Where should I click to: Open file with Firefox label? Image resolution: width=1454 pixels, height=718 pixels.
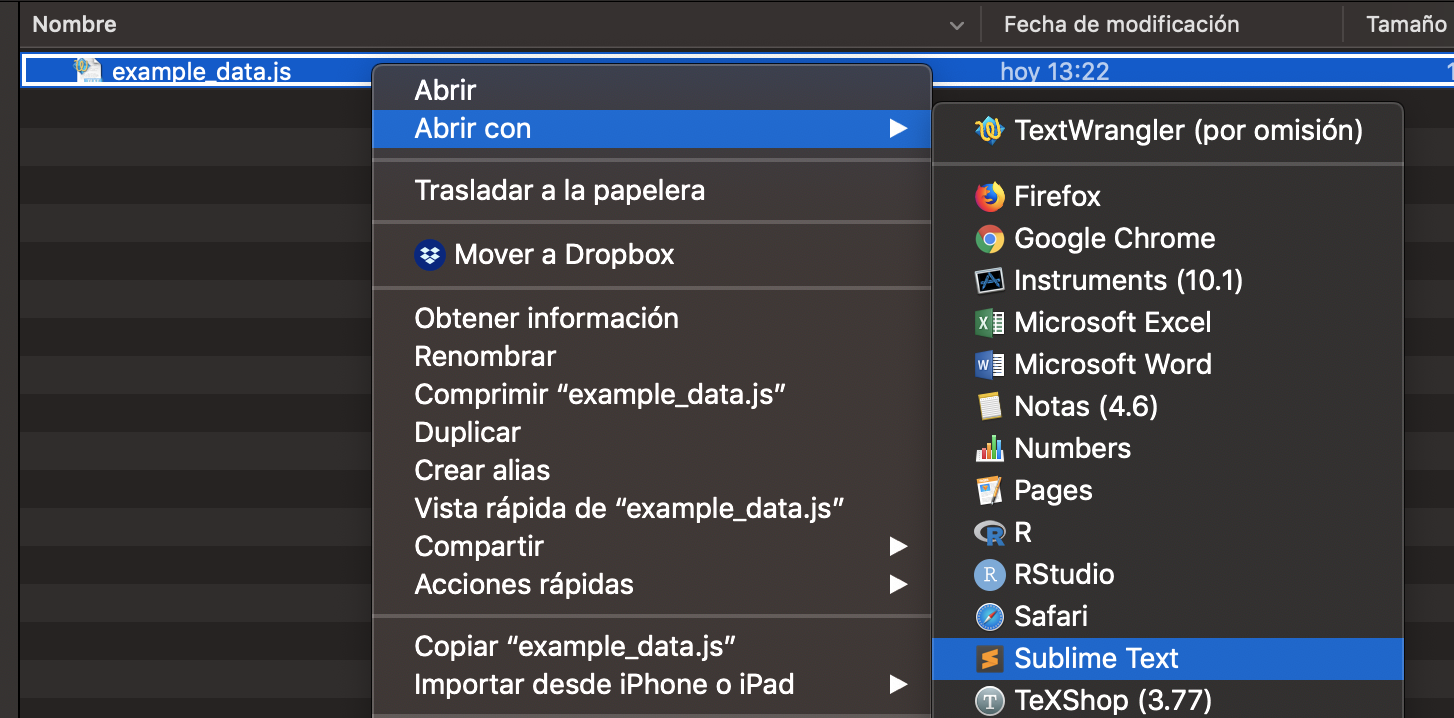tap(1057, 197)
